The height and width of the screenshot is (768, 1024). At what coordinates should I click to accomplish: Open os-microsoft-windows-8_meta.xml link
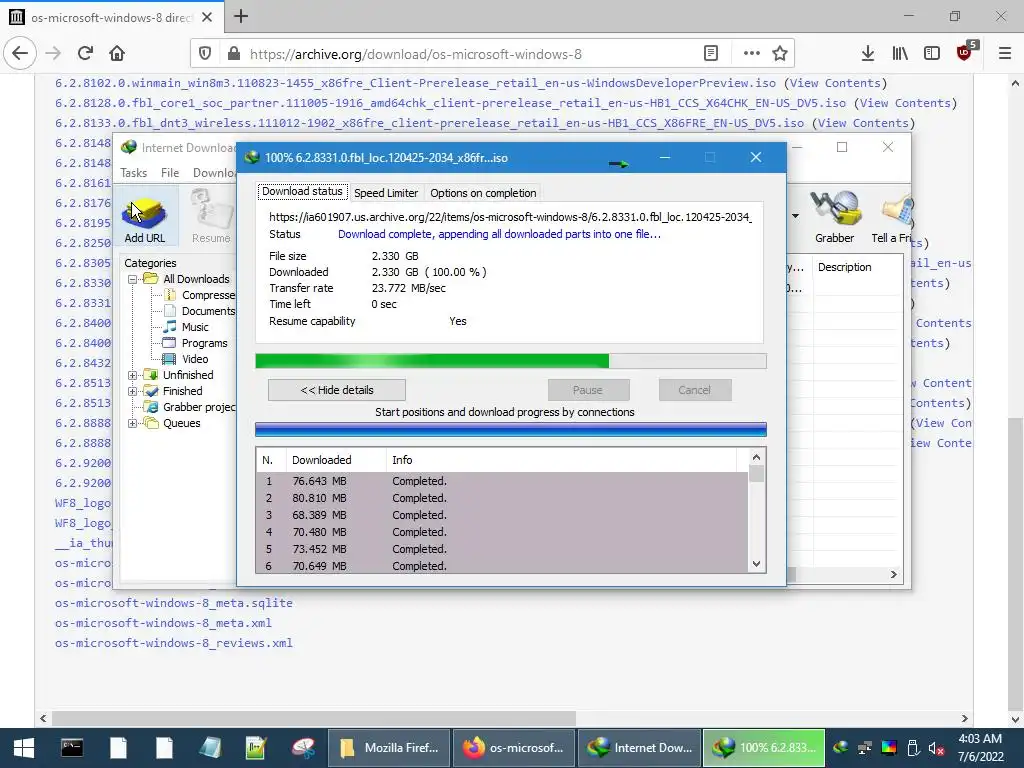163,623
